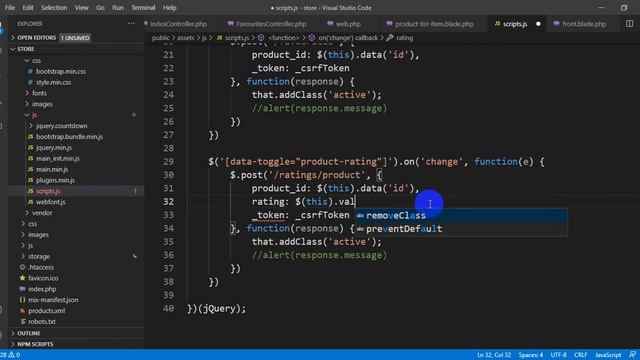Image resolution: width=640 pixels, height=360 pixels.
Task: Open the Edit menu
Action: click(28, 8)
